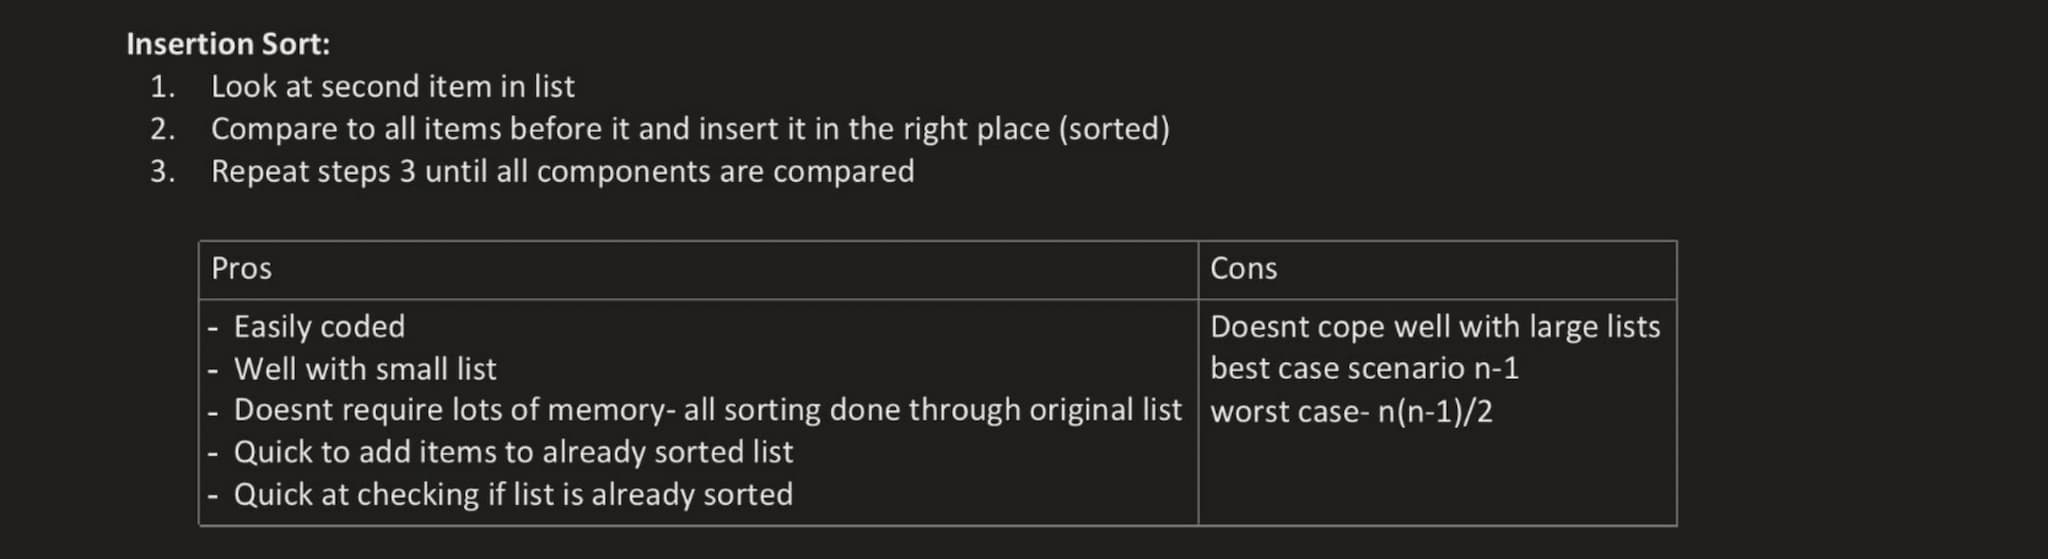Click the 'Easily coded' bullet
The height and width of the screenshot is (559, 2048).
pos(319,327)
